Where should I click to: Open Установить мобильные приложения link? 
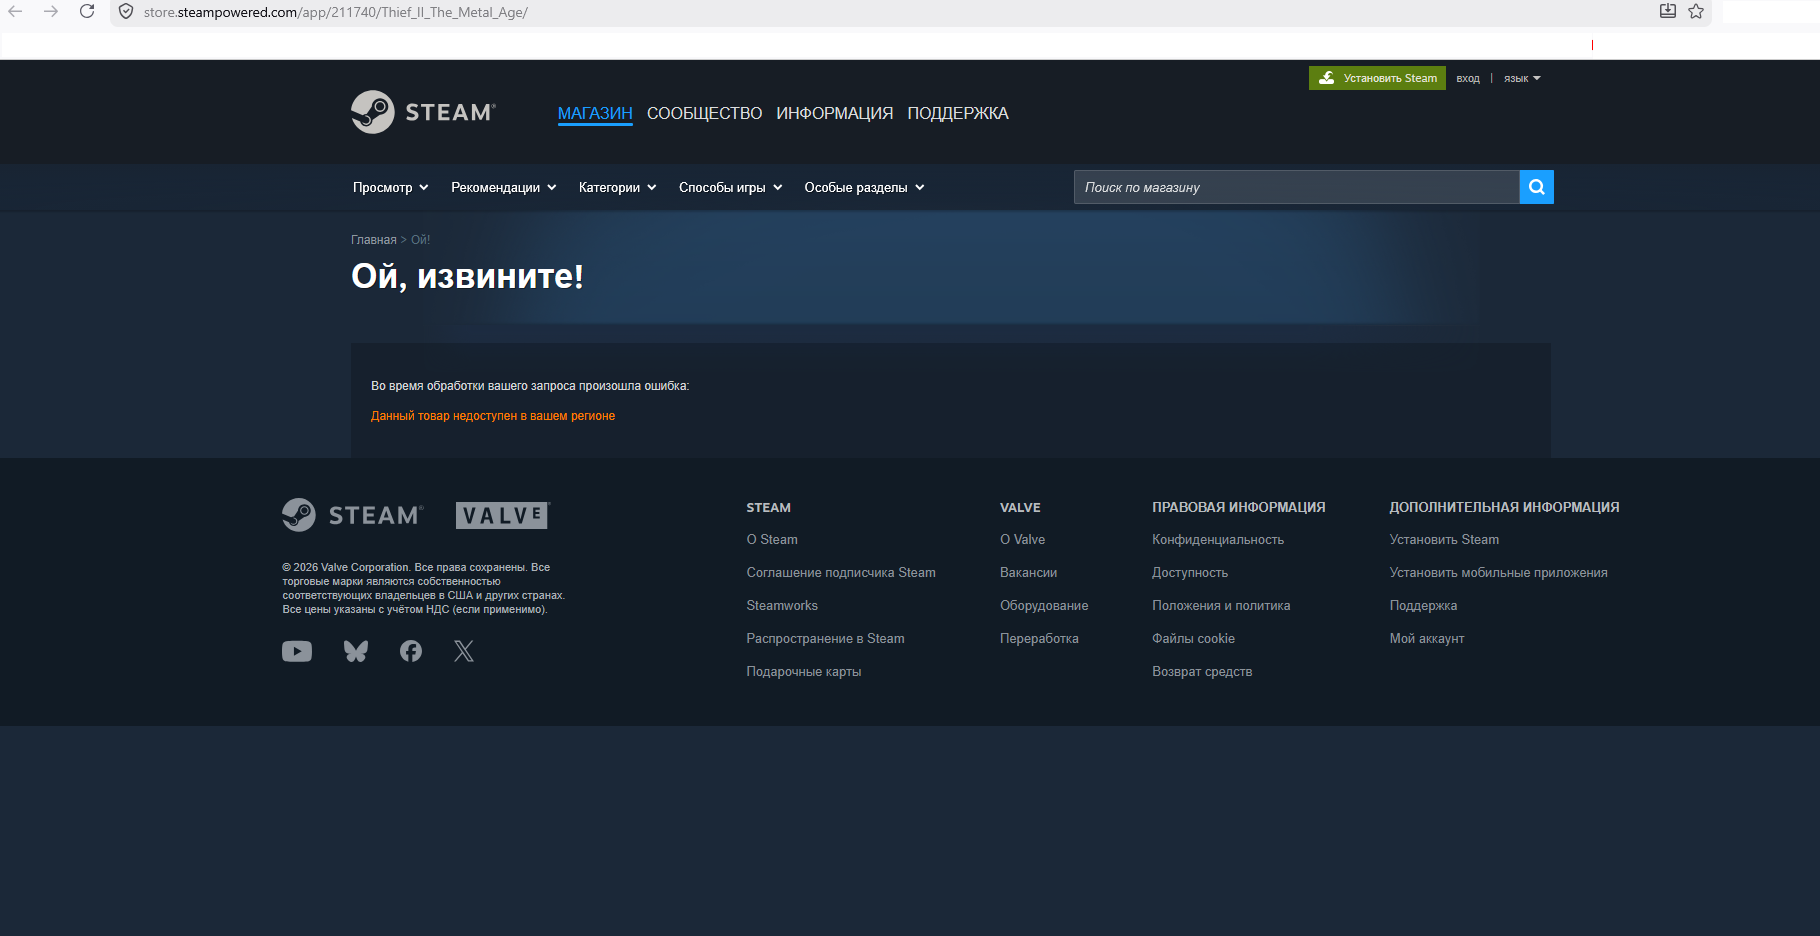pos(1498,572)
